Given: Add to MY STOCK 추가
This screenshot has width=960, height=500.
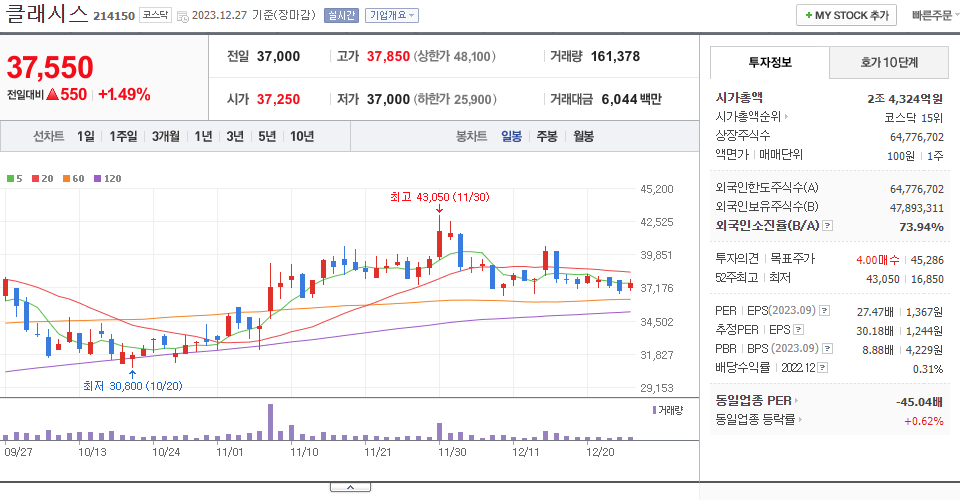Looking at the screenshot, I should pyautogui.click(x=846, y=15).
